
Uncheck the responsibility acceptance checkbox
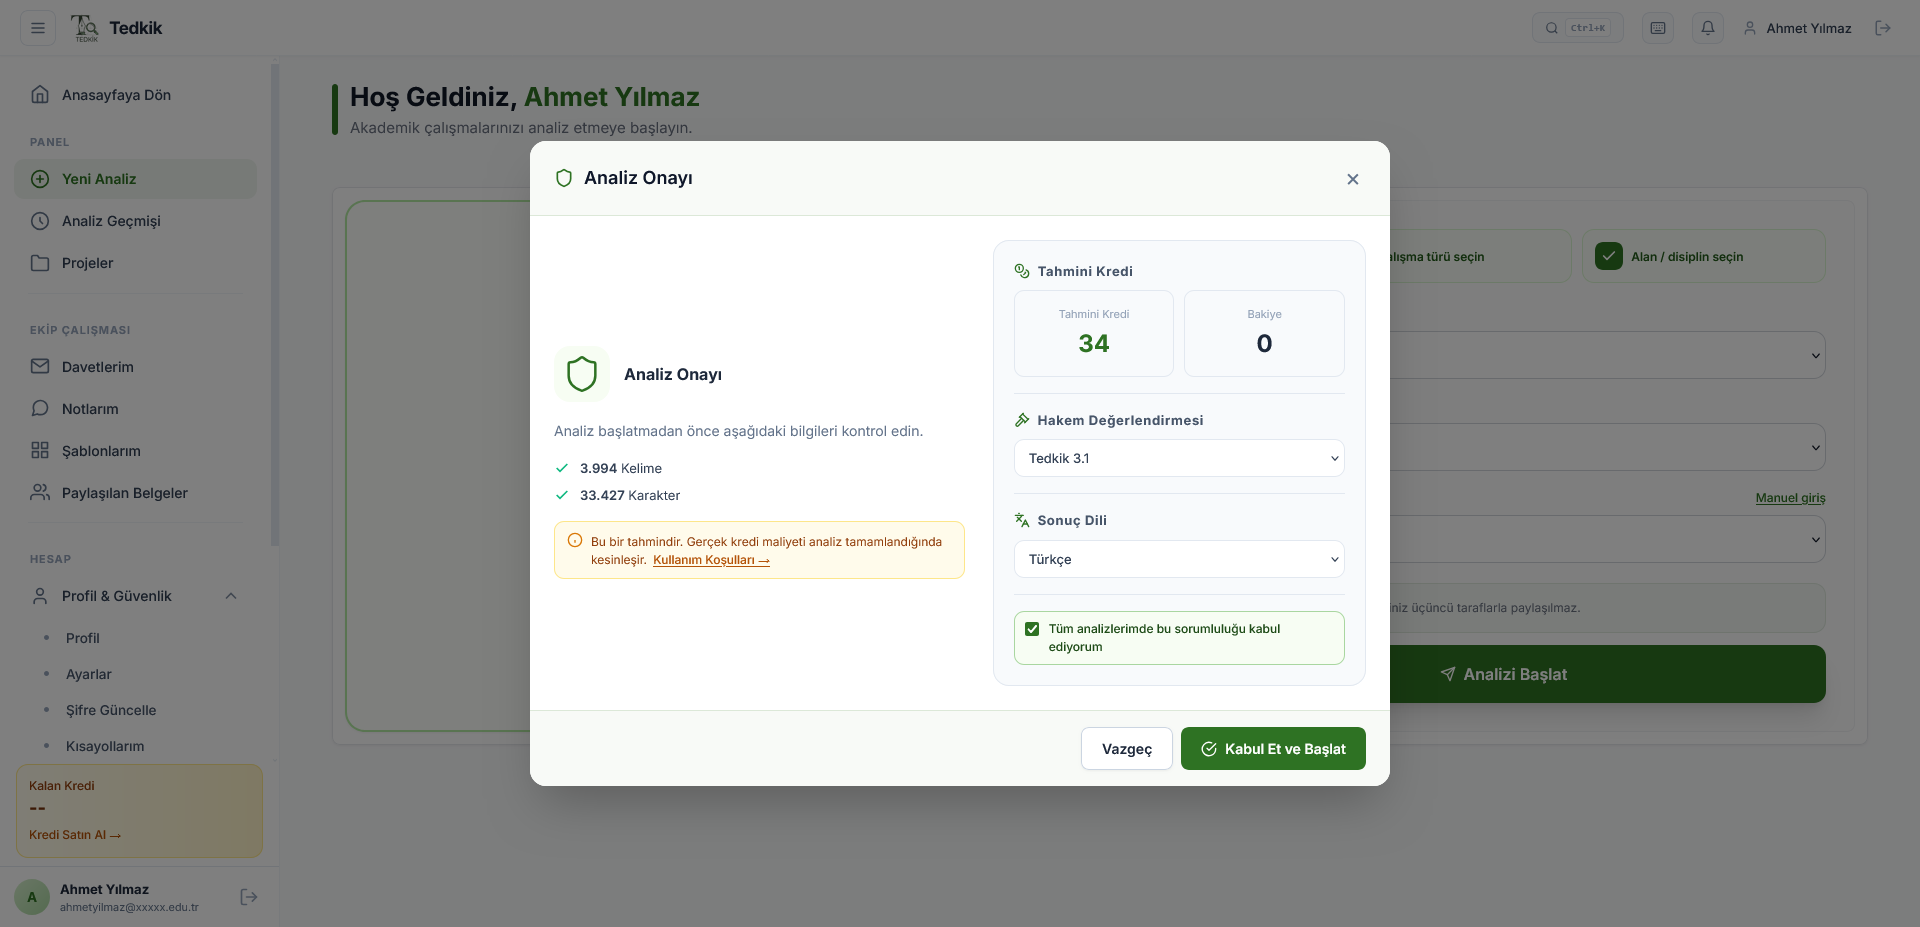[x=1032, y=629]
